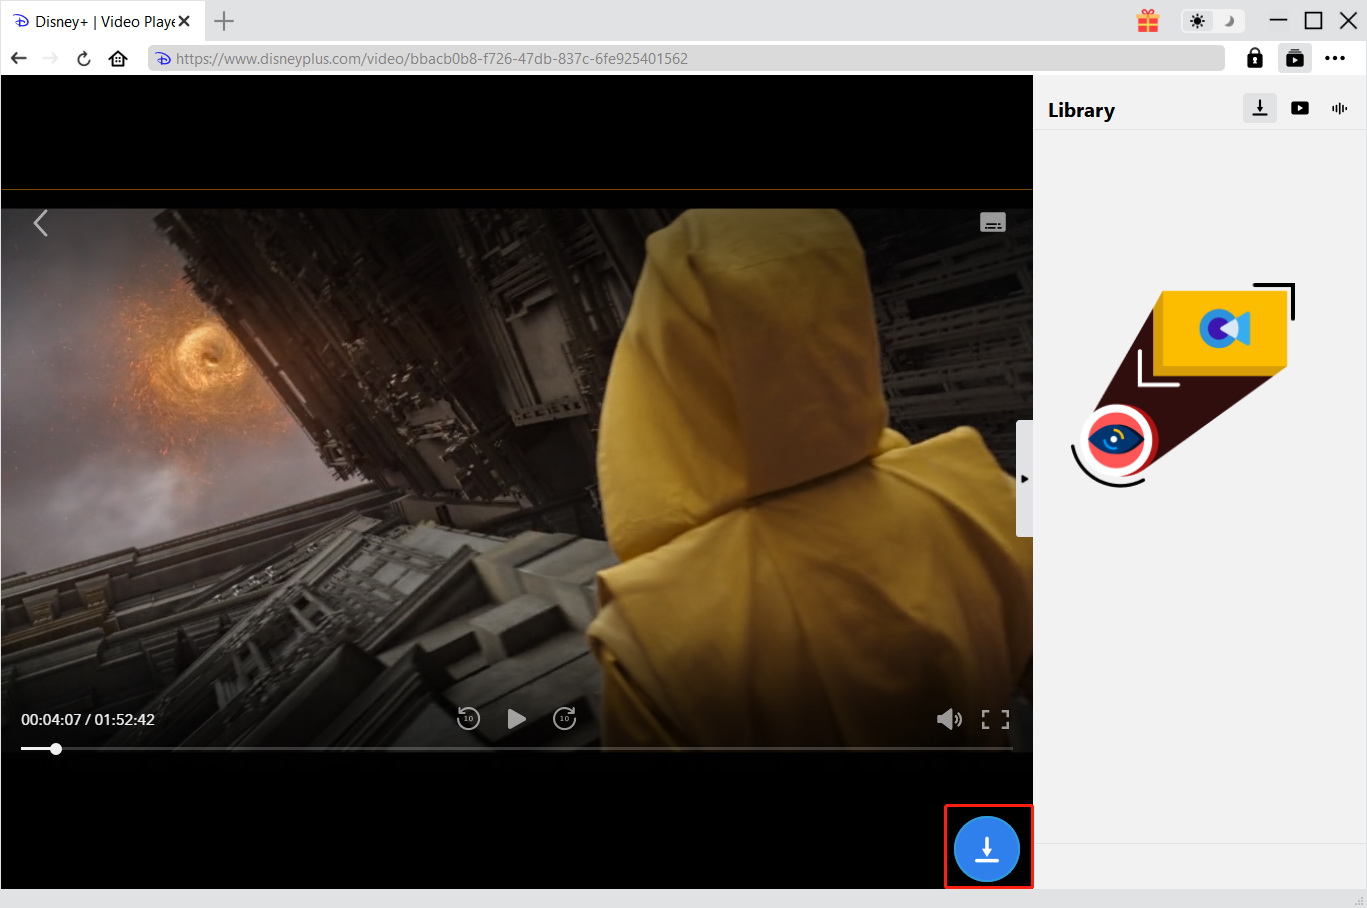Rewind the video 10 seconds
This screenshot has height=908, width=1367.
pos(468,719)
